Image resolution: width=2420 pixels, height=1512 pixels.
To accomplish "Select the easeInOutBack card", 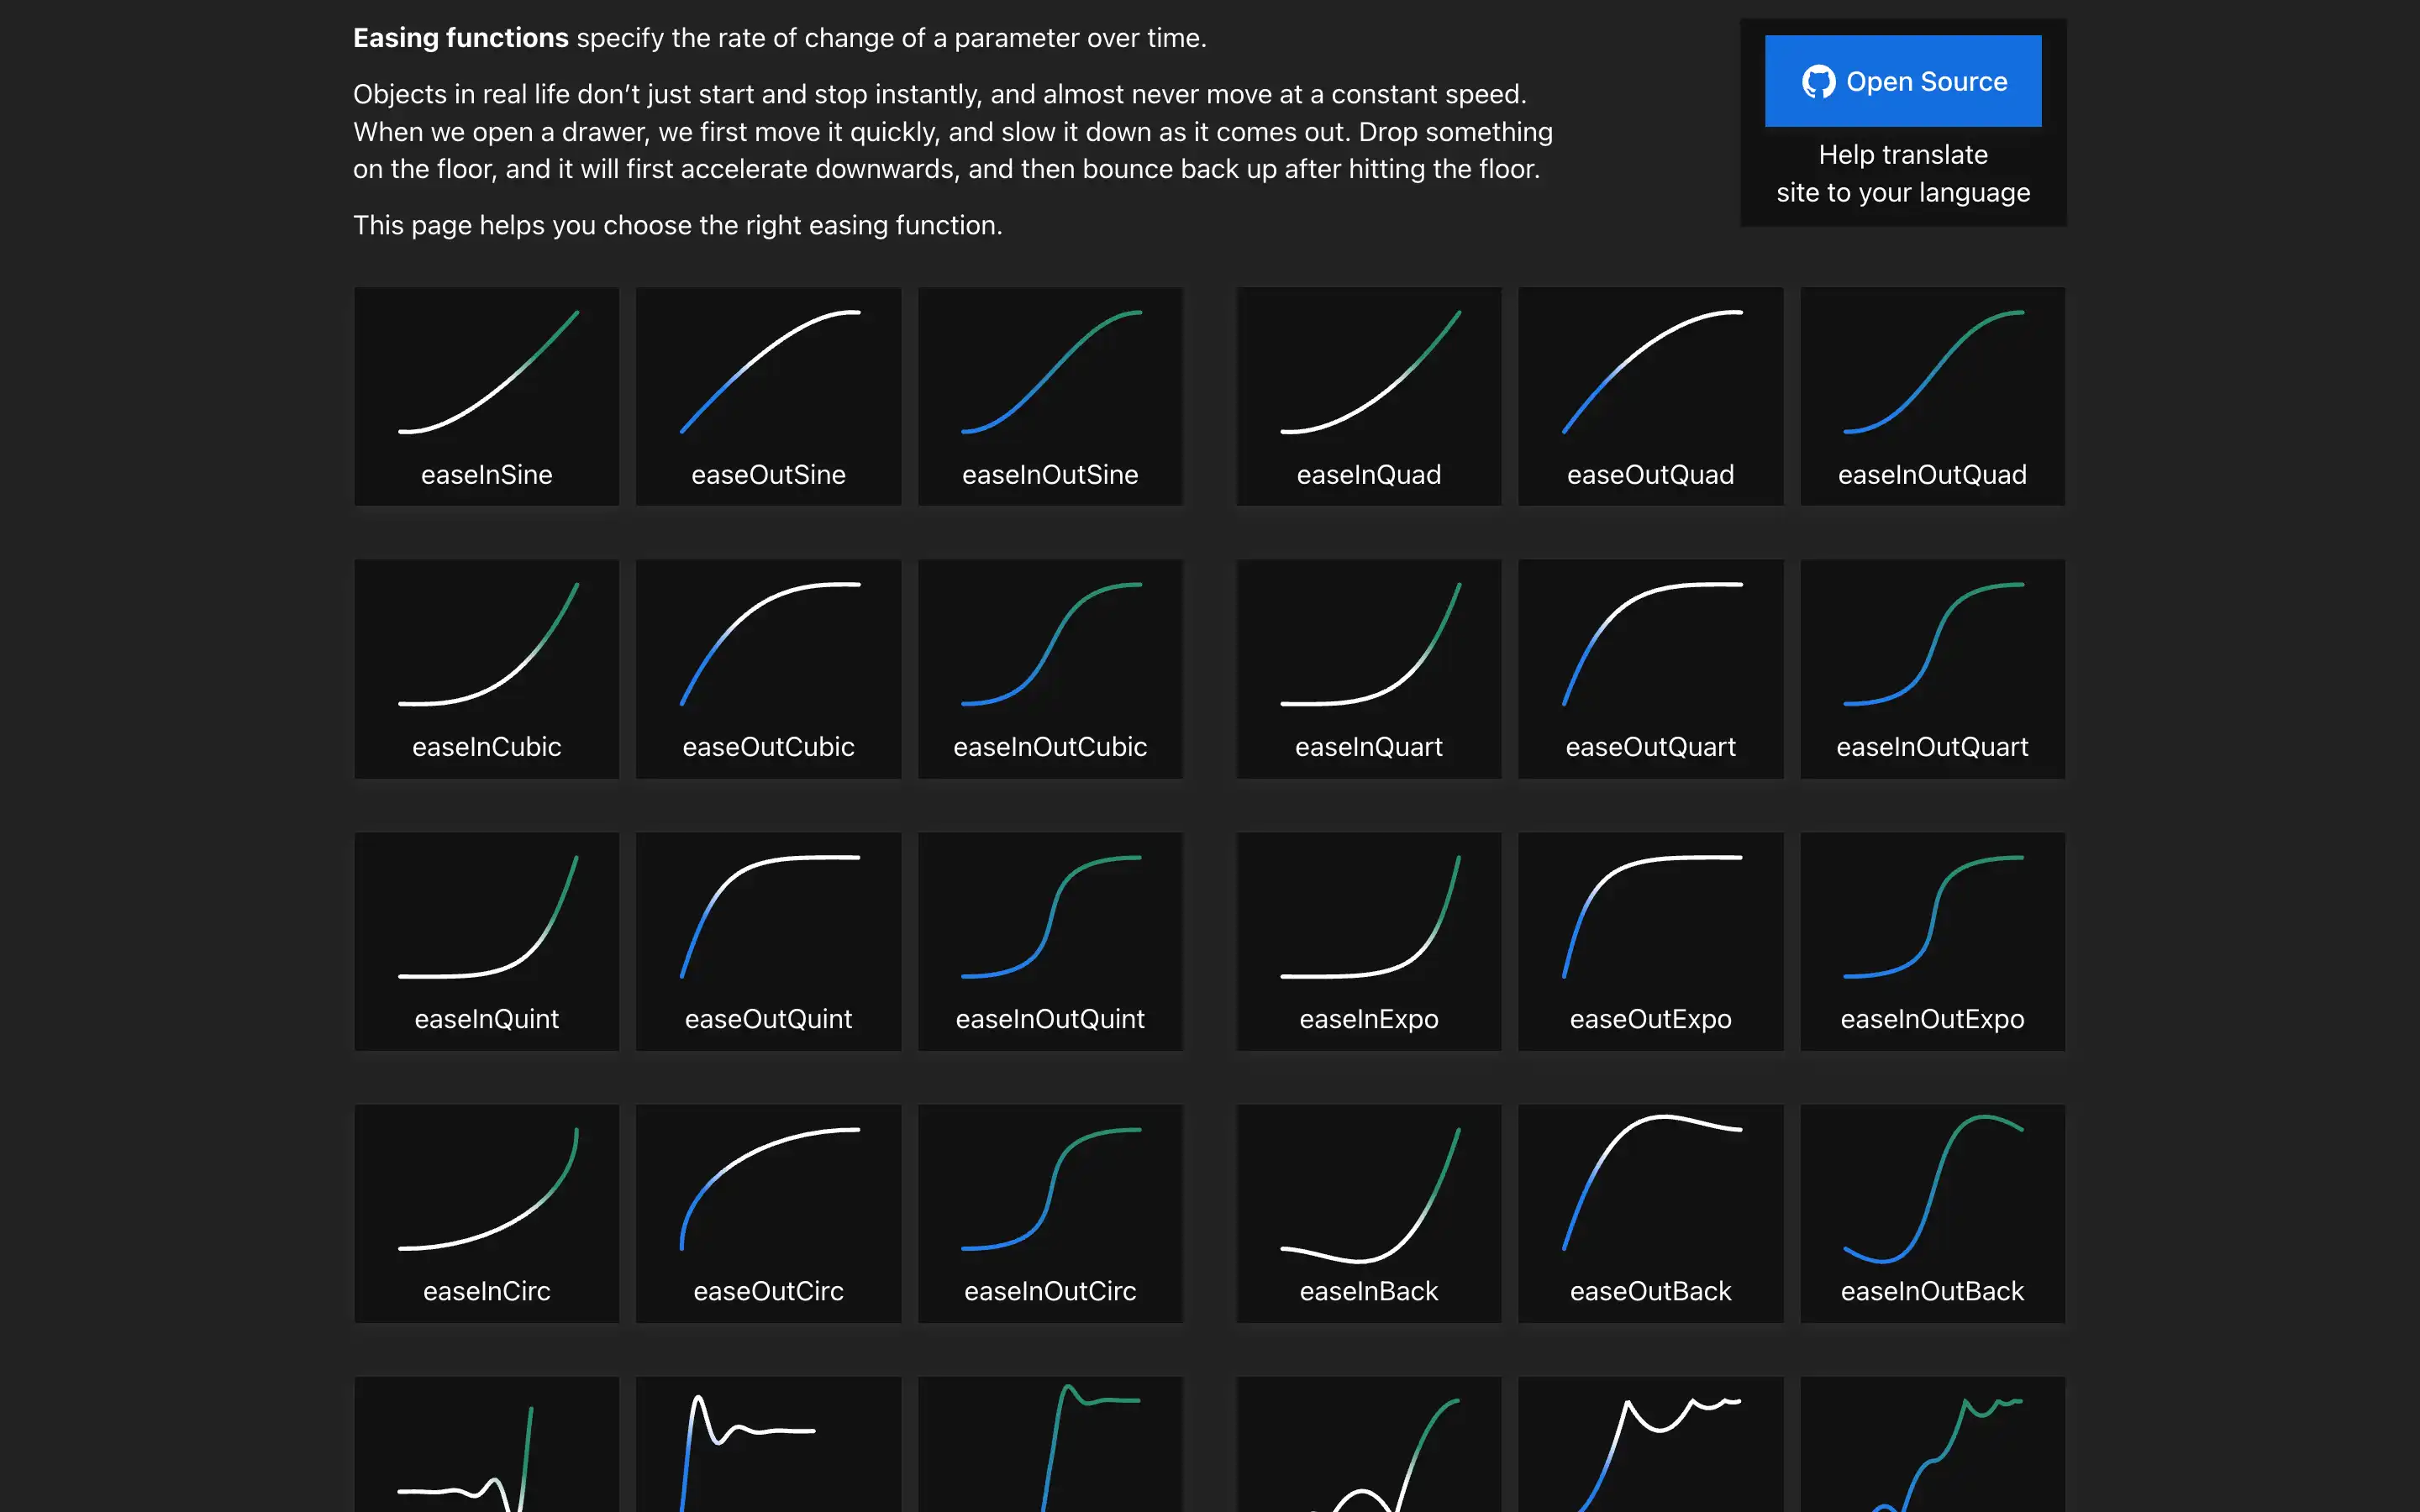I will click(x=1932, y=1214).
